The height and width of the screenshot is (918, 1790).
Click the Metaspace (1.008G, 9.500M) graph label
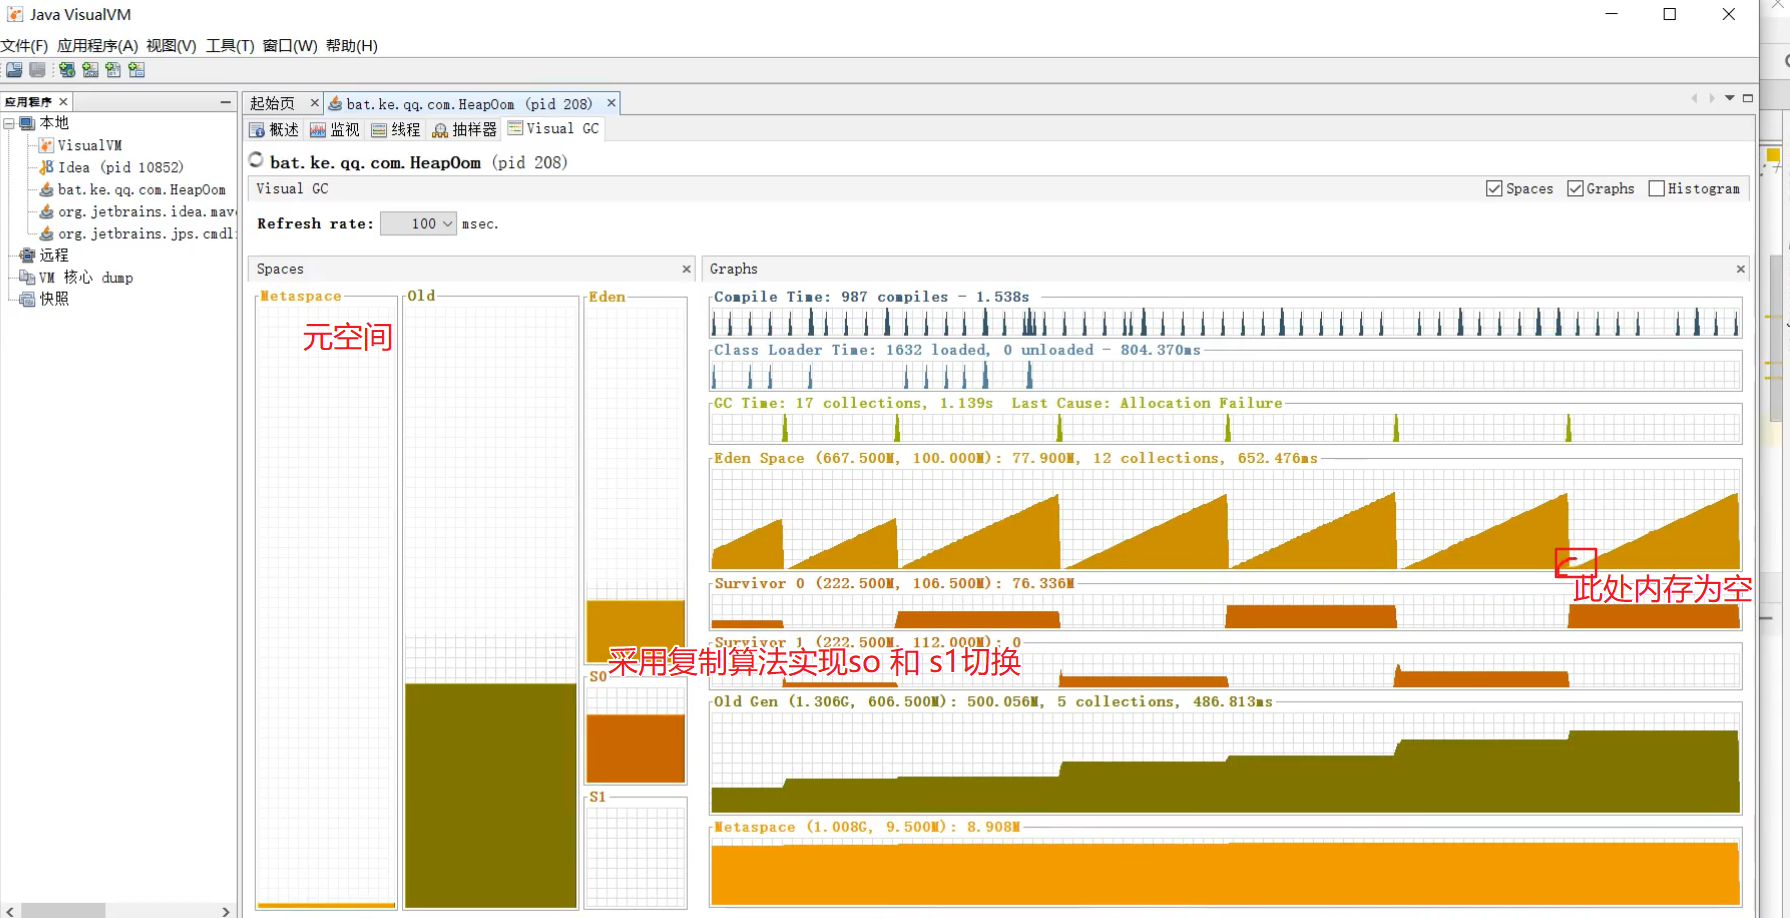click(x=867, y=827)
